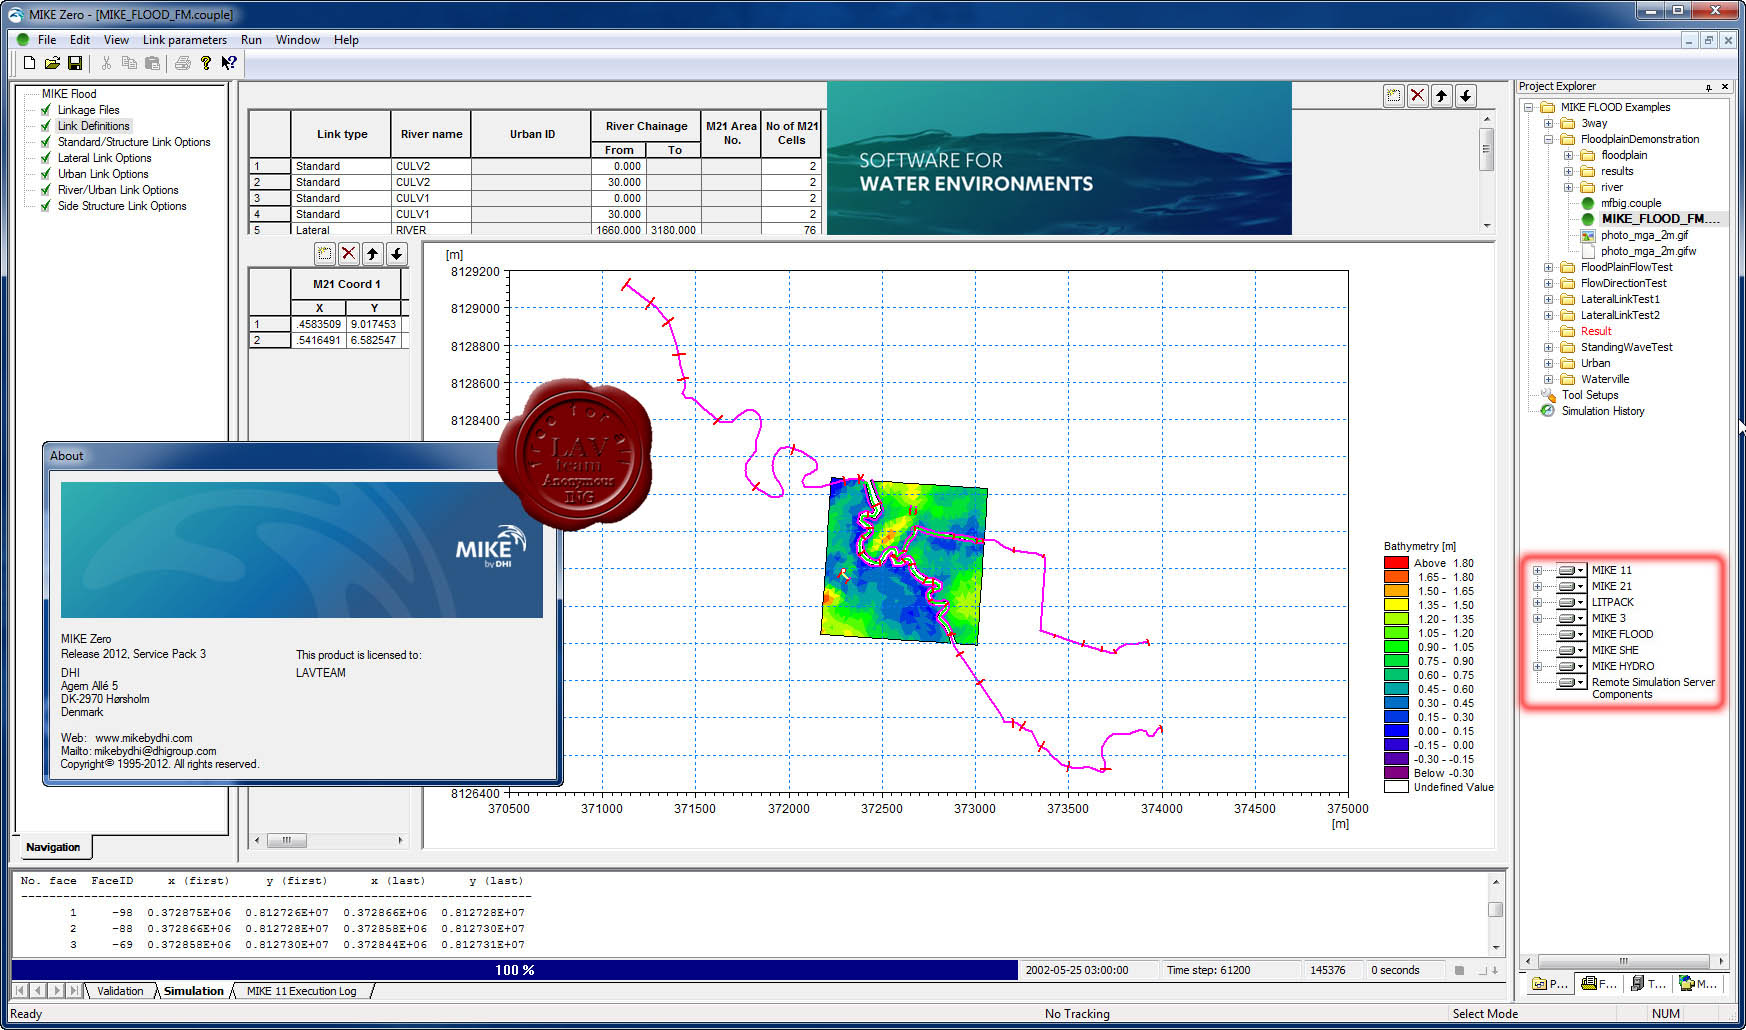The image size is (1746, 1030).
Task: Toggle Lateral Link Options check mark
Action: (x=46, y=158)
